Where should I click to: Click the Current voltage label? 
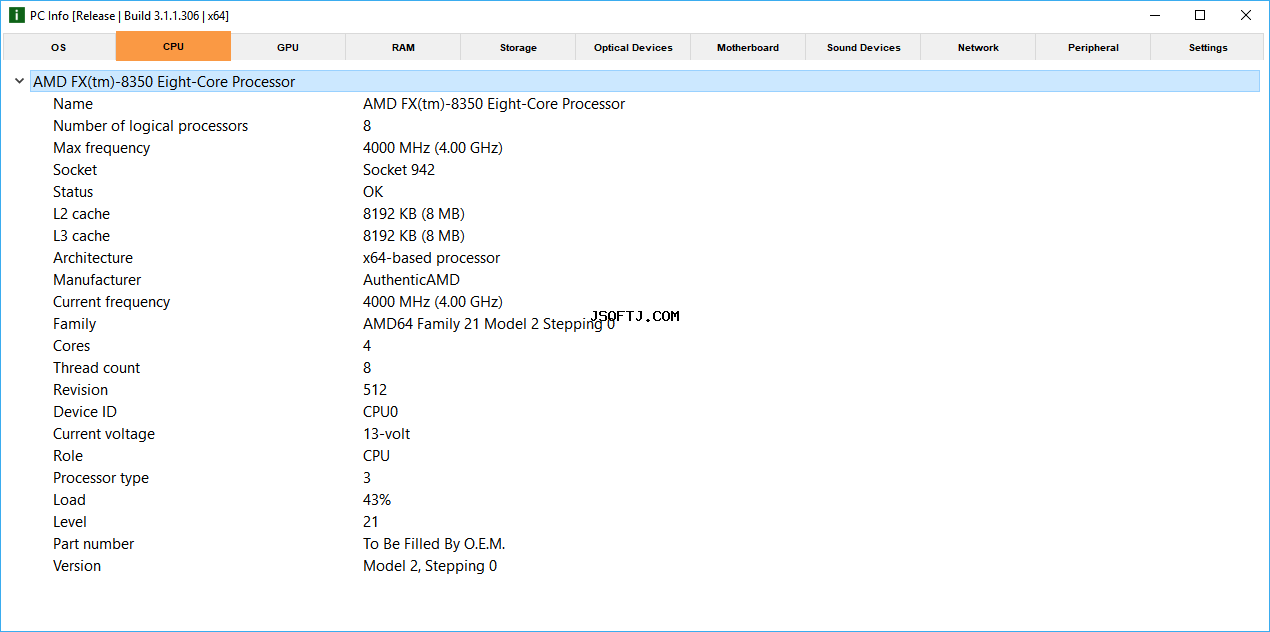click(x=104, y=434)
